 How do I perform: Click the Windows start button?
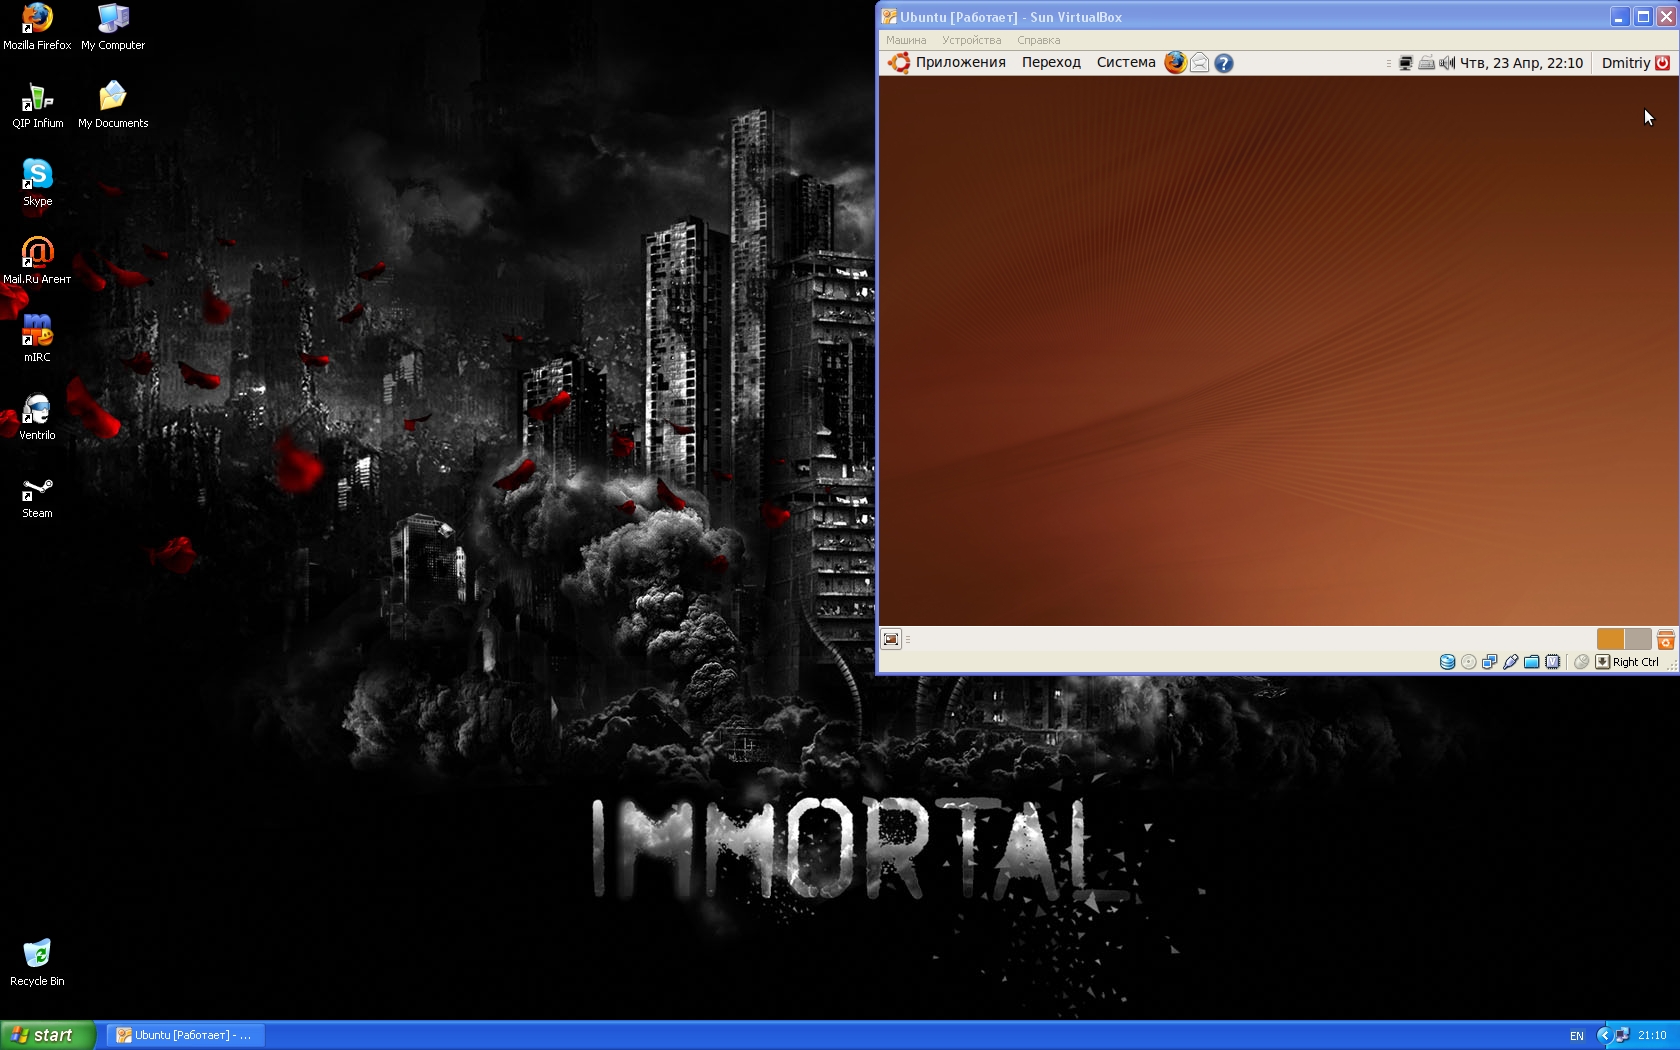(47, 1035)
